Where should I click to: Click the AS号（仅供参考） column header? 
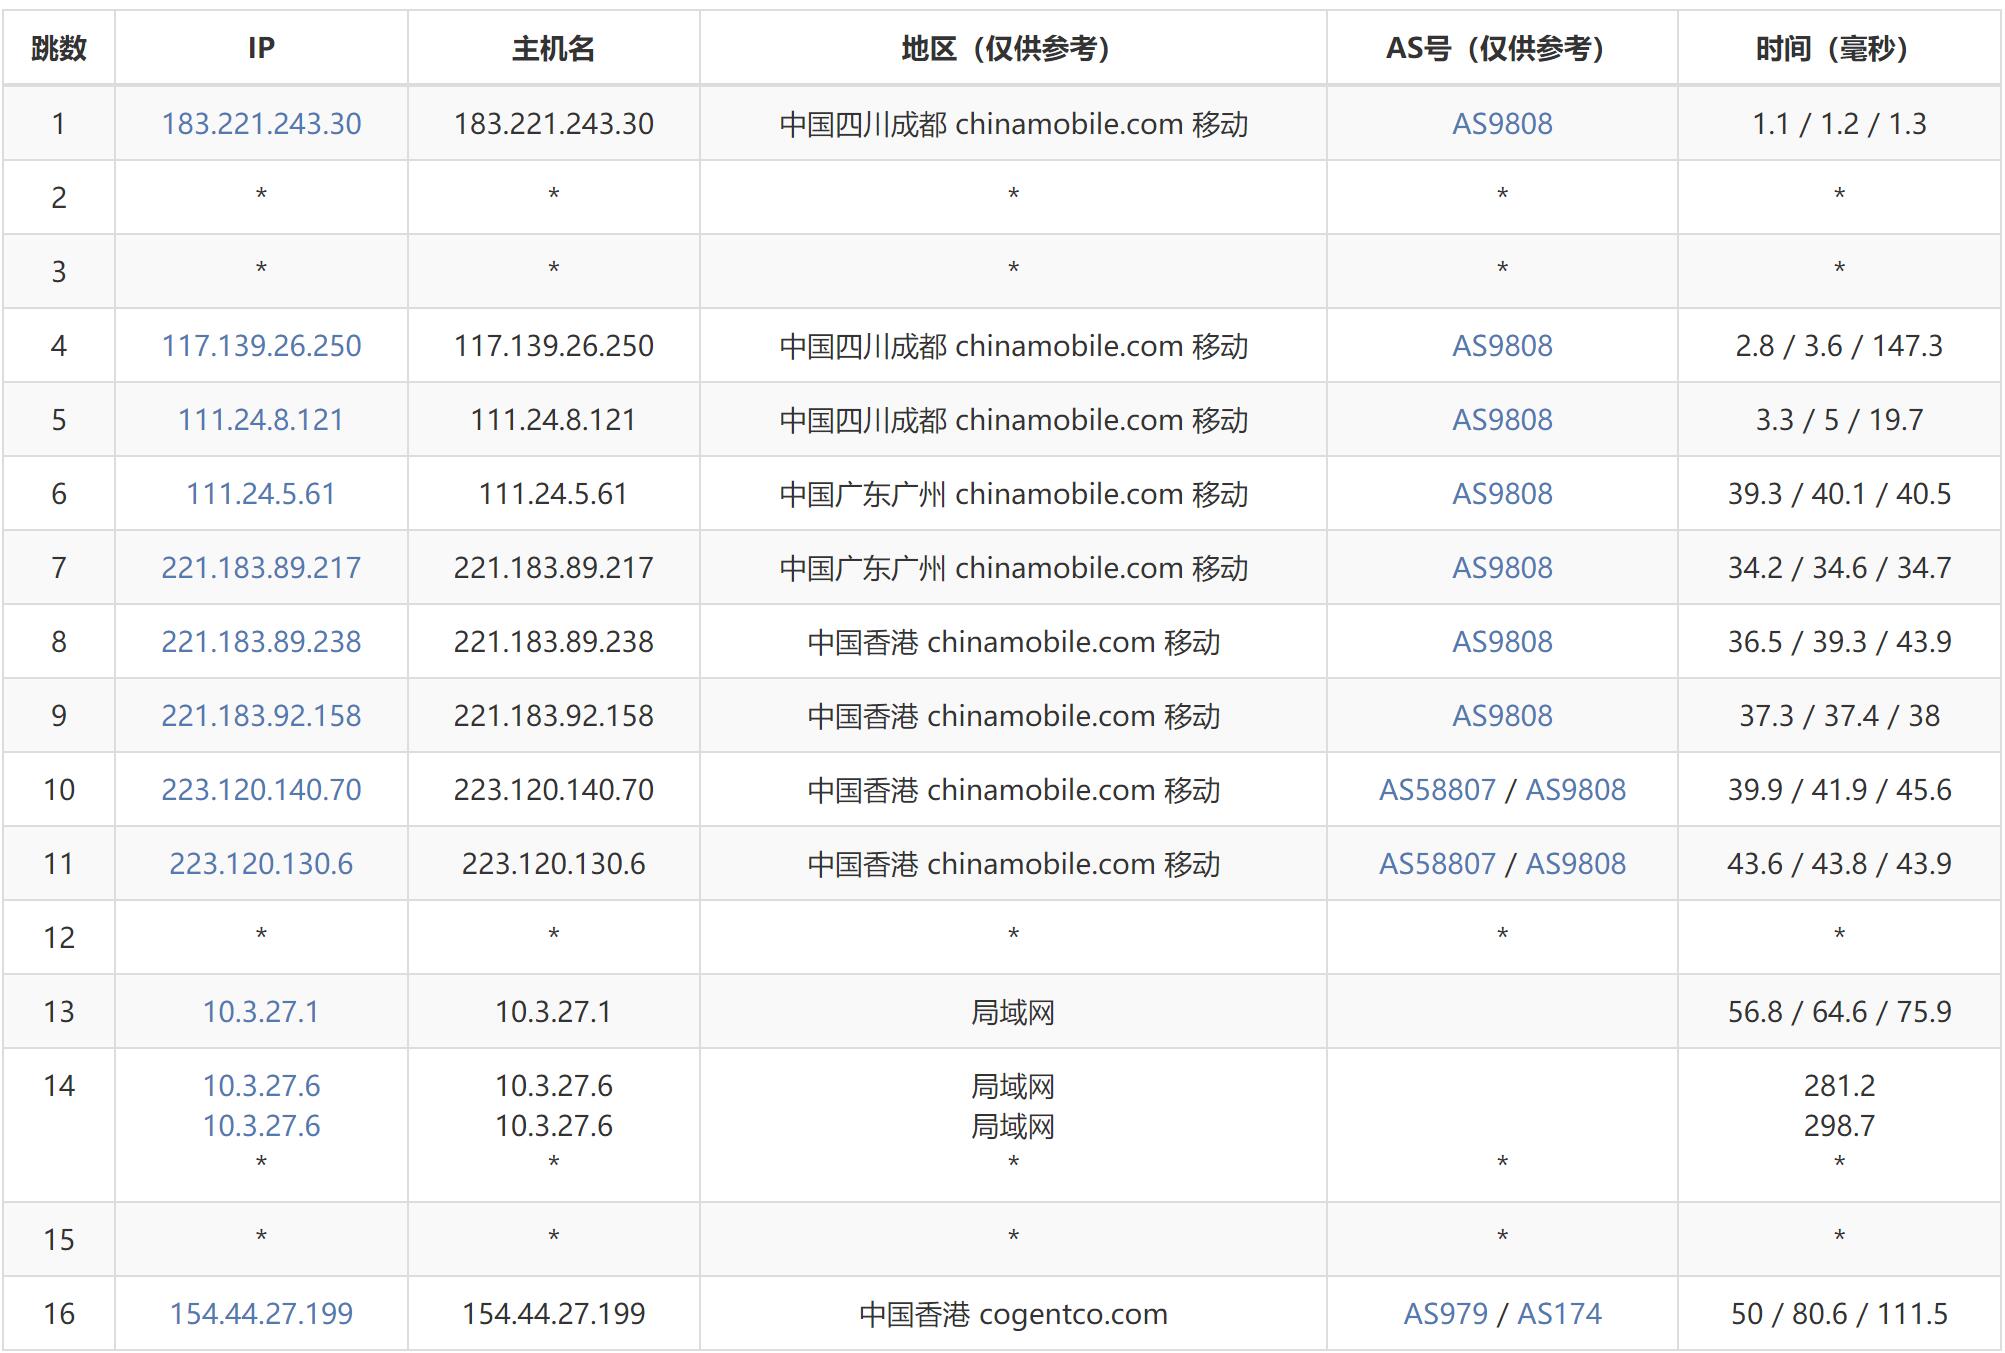point(1502,48)
